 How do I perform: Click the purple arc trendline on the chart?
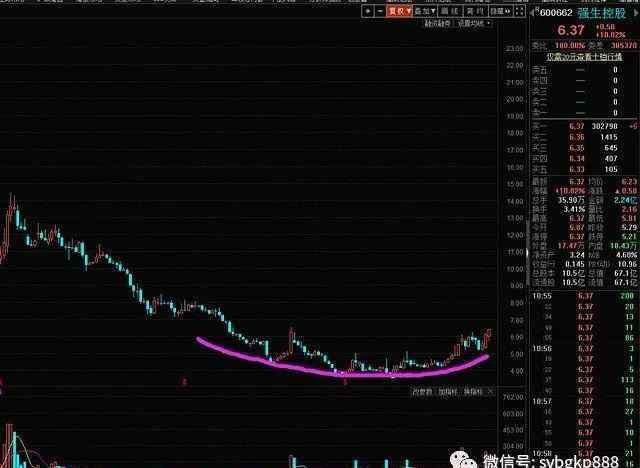[340, 374]
